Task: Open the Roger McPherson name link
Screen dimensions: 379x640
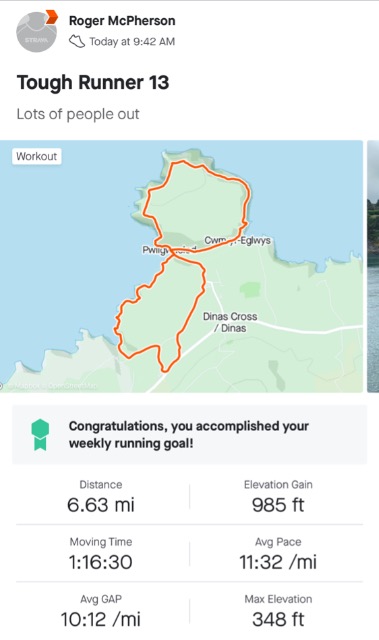Action: coord(122,21)
